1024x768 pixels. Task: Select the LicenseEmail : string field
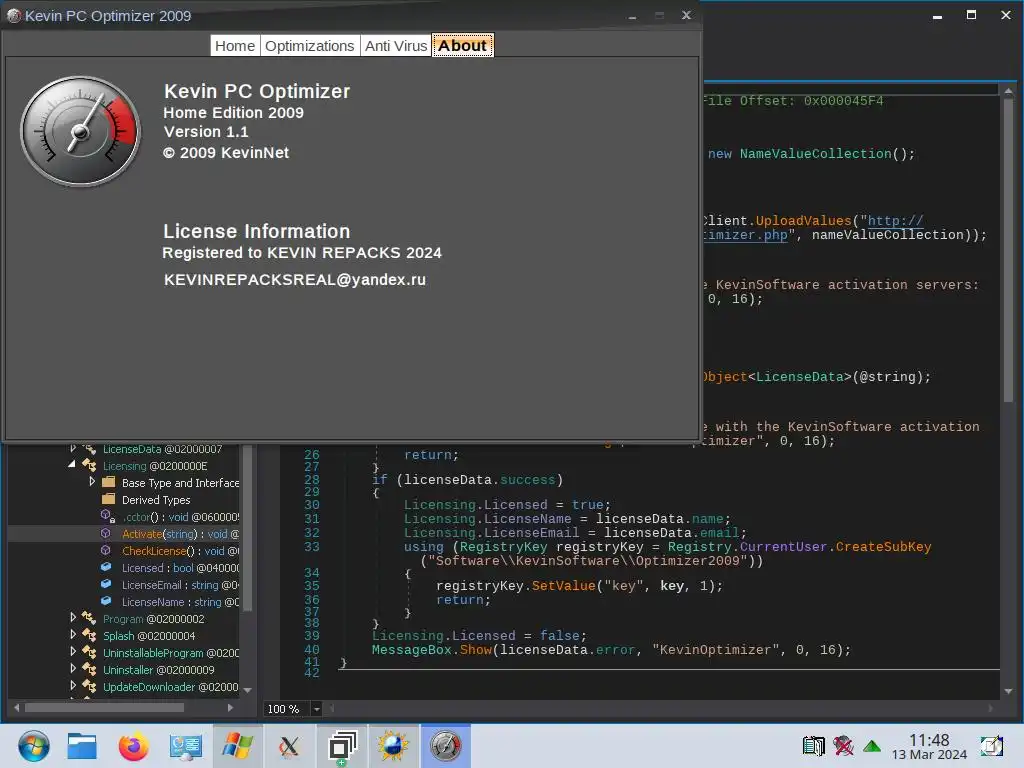[x=180, y=585]
